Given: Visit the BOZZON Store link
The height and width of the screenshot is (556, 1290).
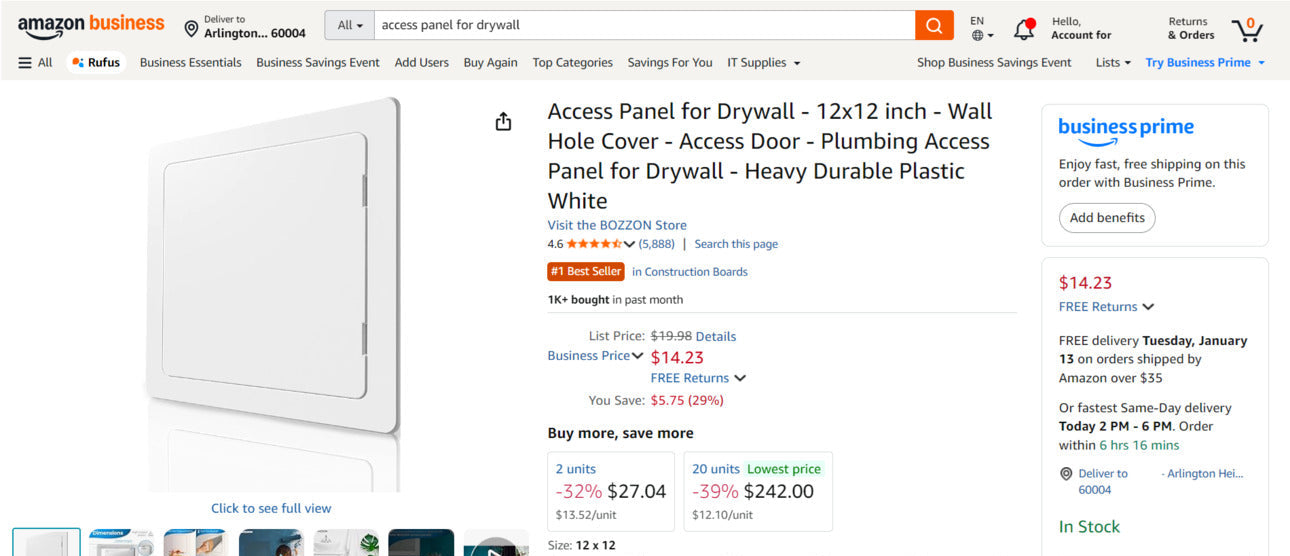Looking at the screenshot, I should [x=617, y=225].
